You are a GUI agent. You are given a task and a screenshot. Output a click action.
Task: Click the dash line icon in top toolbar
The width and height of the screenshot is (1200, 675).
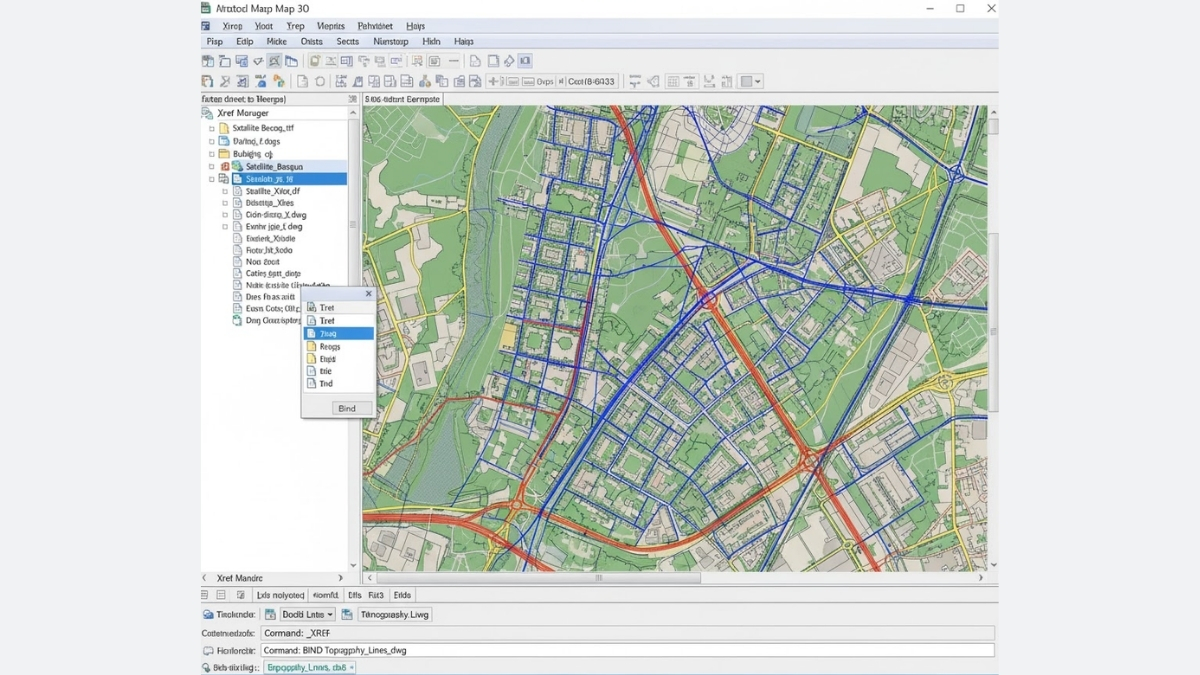click(x=454, y=61)
